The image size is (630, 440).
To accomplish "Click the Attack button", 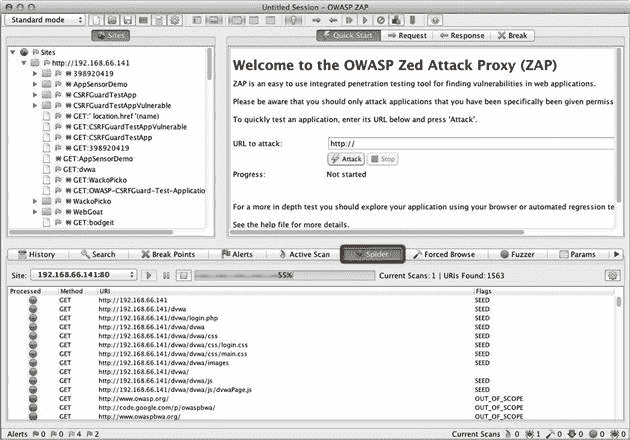I will click(346, 159).
